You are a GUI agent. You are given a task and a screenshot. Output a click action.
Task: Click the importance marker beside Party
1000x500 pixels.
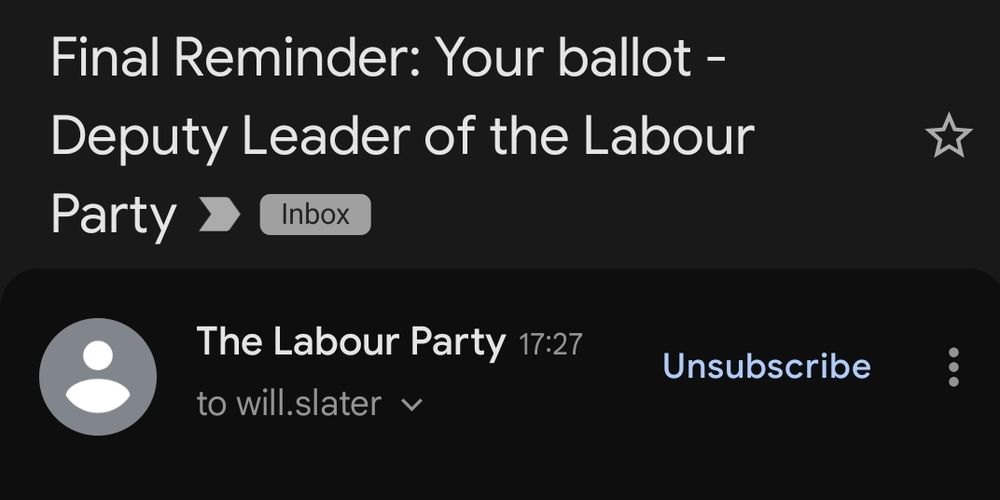(x=219, y=214)
